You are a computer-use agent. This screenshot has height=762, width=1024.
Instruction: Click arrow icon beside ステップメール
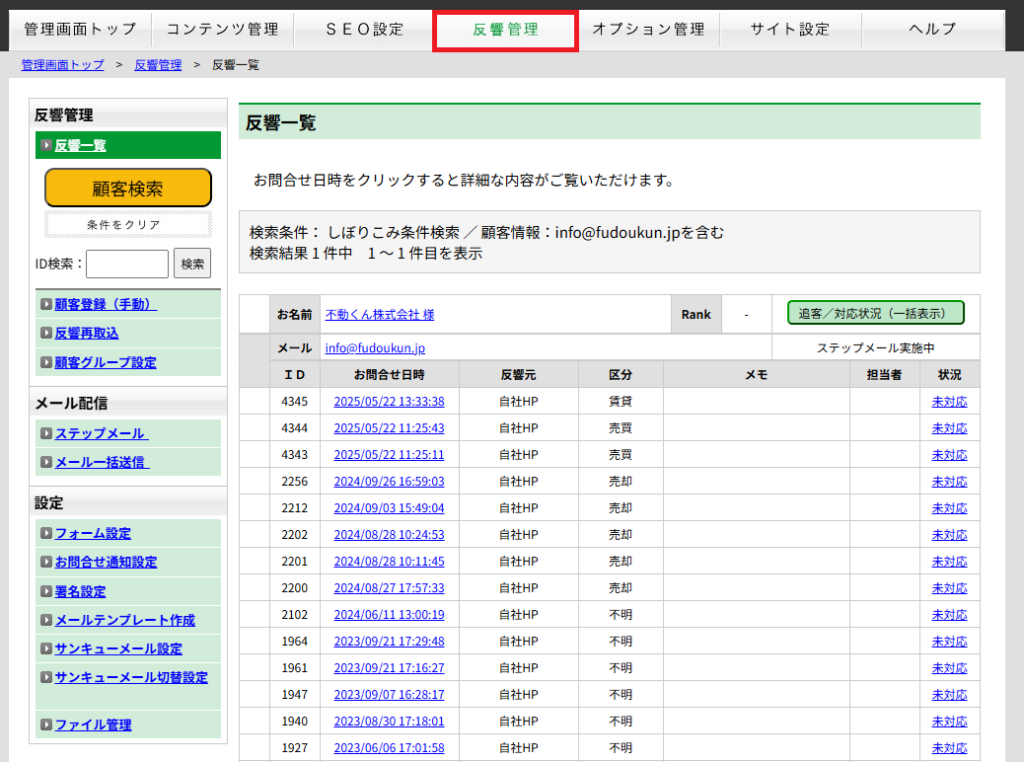coord(46,434)
